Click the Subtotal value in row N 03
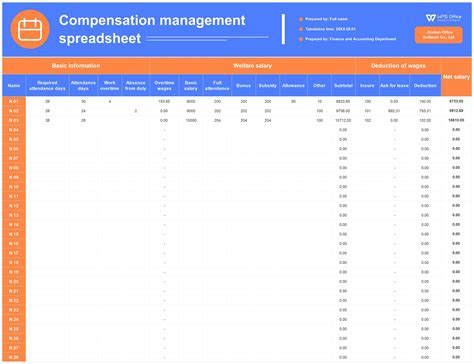The width and height of the screenshot is (474, 364). pyautogui.click(x=343, y=120)
